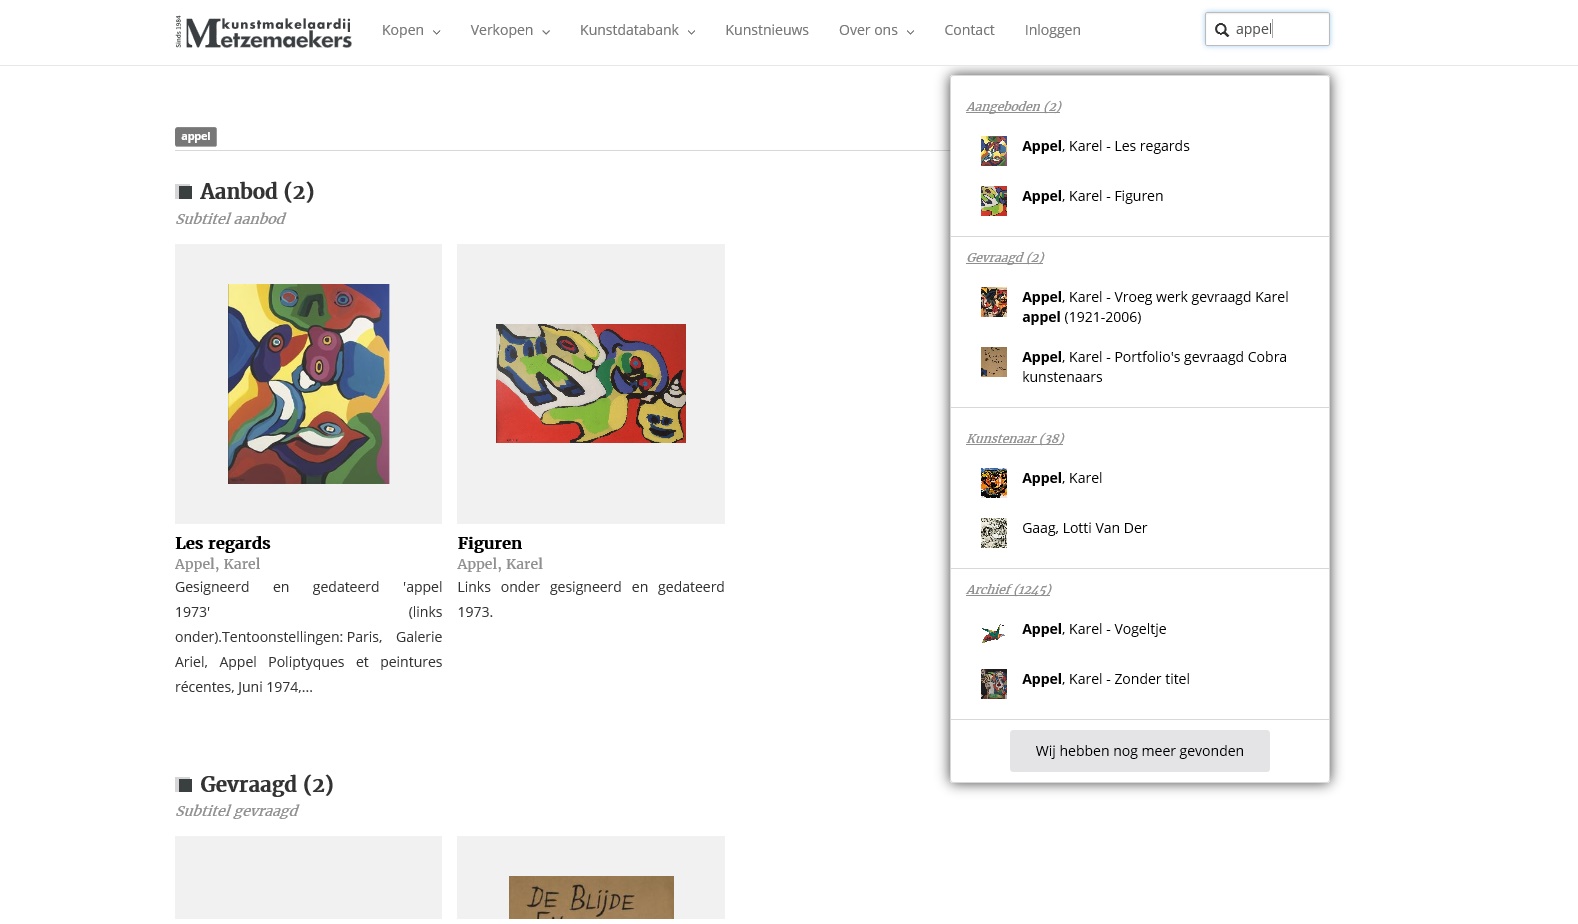Expand the Over ons menu
The width and height of the screenshot is (1578, 924).
click(x=876, y=30)
